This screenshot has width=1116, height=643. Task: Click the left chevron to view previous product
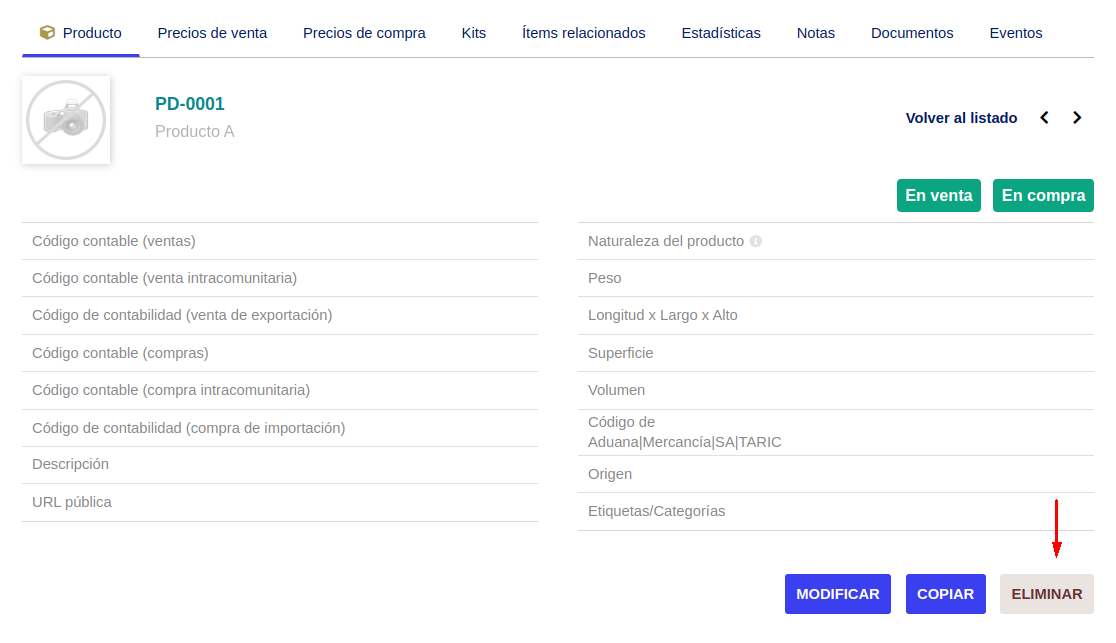click(1044, 117)
